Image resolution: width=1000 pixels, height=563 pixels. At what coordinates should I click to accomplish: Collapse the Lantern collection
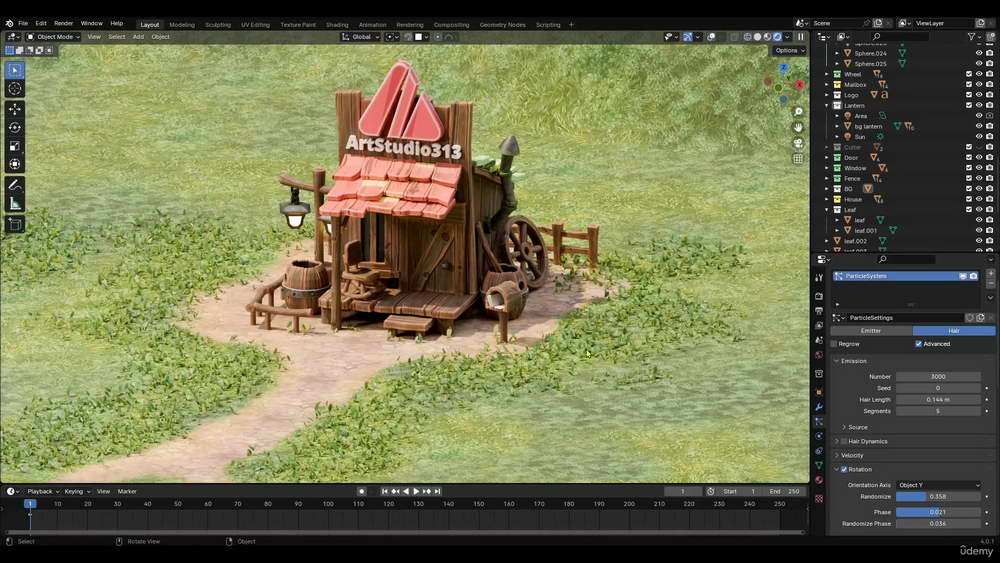point(827,105)
